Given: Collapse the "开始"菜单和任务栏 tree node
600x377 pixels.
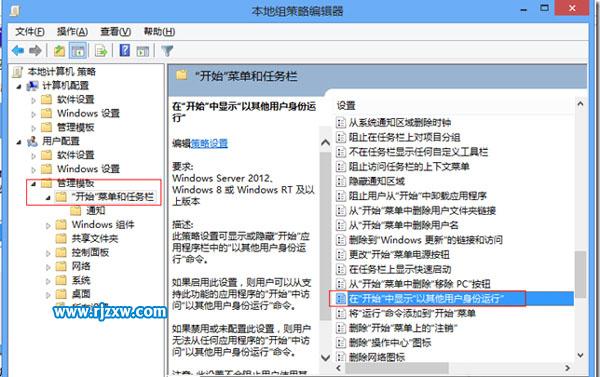Looking at the screenshot, I should click(x=48, y=197).
